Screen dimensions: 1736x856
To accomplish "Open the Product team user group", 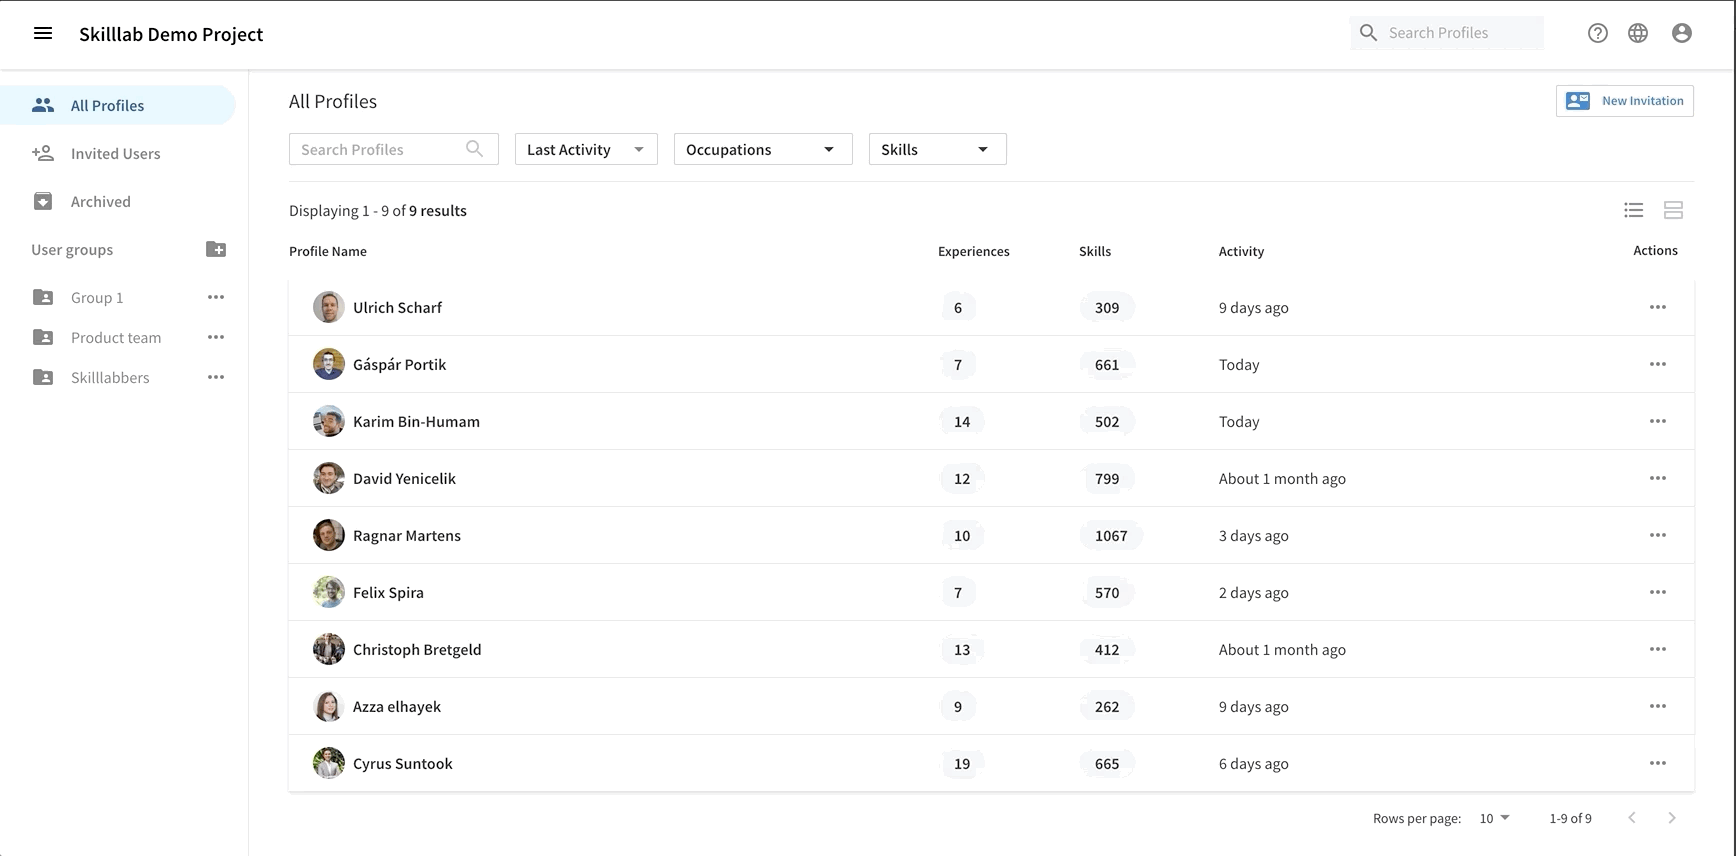I will point(116,337).
